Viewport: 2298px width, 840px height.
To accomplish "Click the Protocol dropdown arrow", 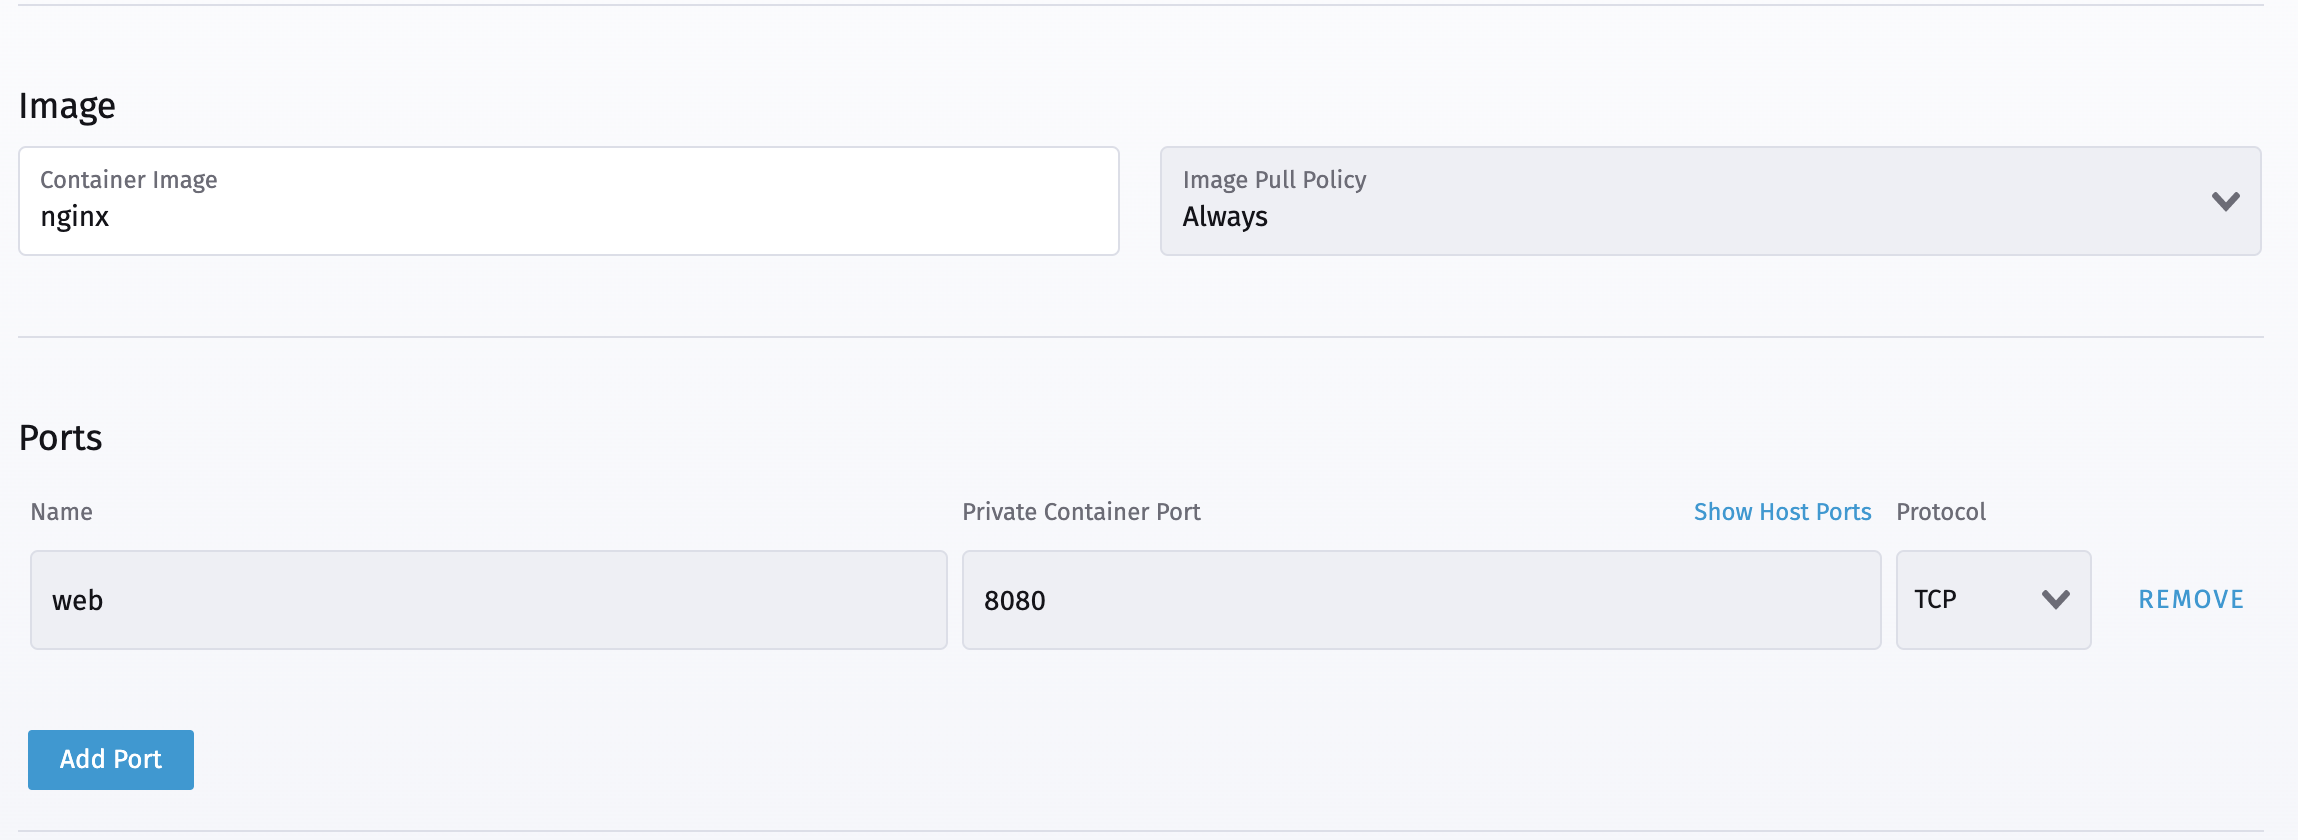I will [2057, 599].
